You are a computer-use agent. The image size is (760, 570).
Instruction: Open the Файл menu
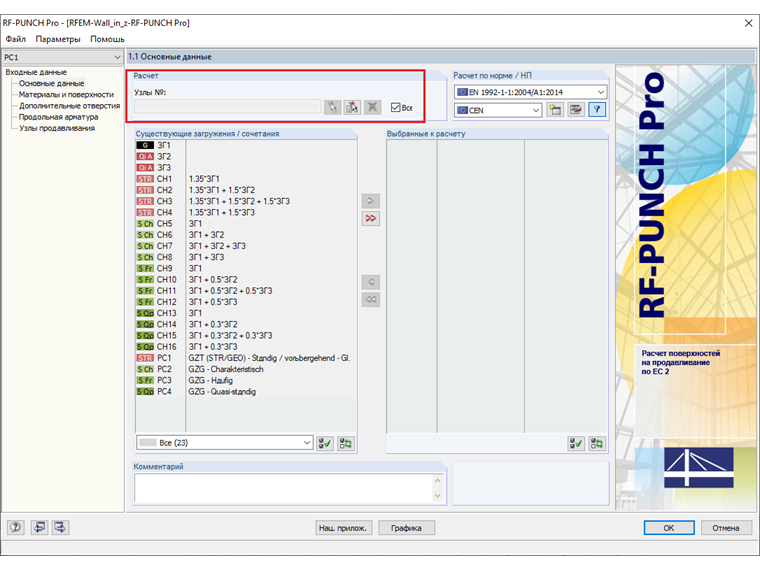point(16,39)
